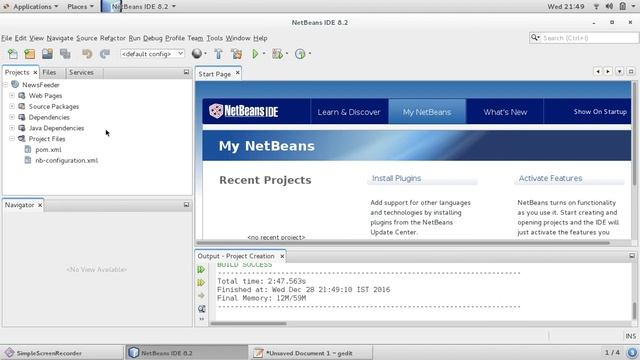Click the New Project toolbar icon

click(x=30, y=53)
